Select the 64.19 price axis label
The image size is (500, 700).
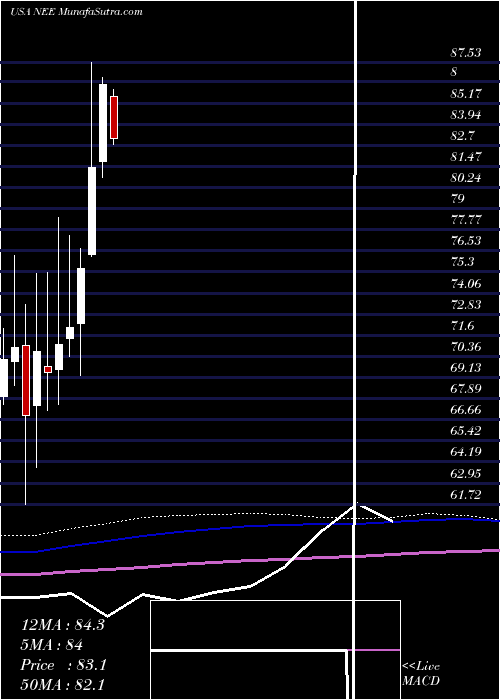(x=466, y=451)
